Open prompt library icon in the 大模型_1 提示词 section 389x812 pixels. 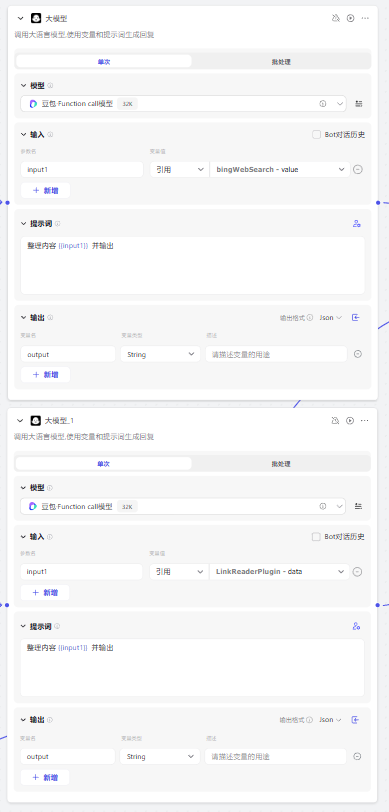coord(356,626)
